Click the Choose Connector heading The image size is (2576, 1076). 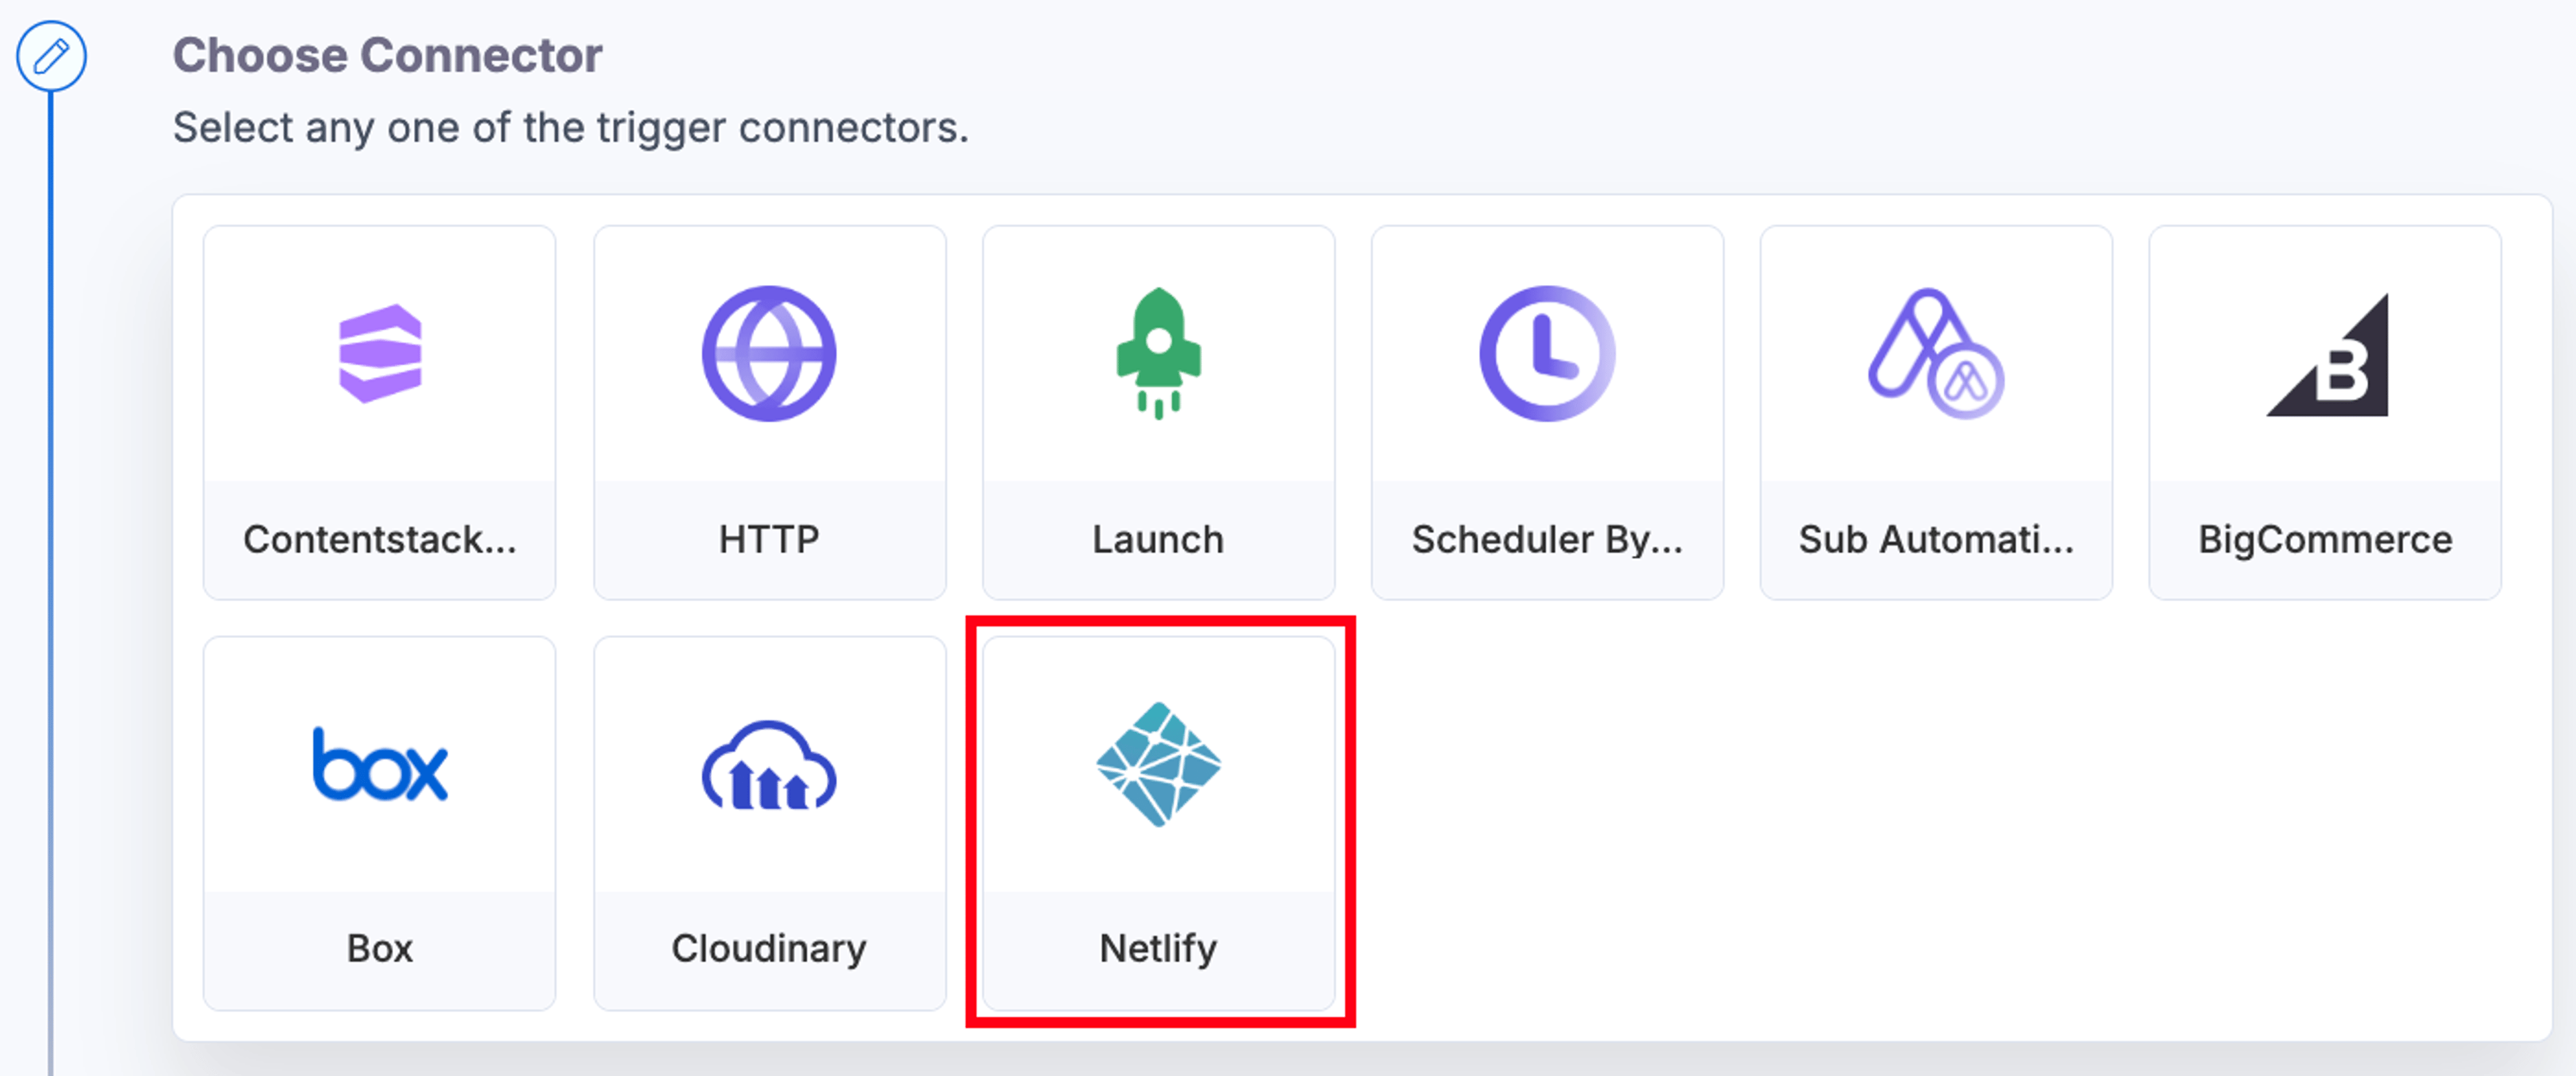(x=387, y=55)
